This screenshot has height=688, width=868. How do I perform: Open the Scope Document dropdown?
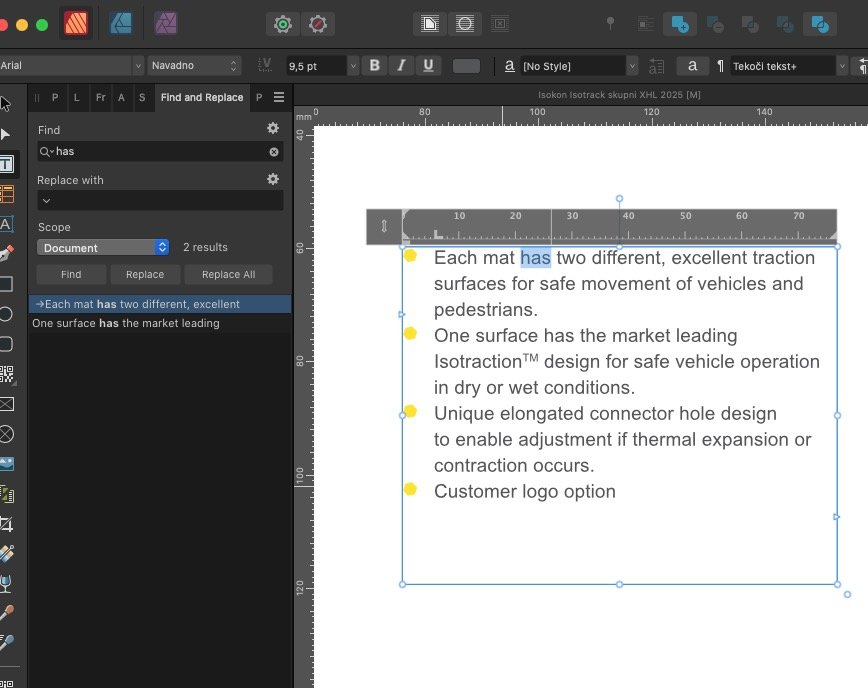click(103, 247)
